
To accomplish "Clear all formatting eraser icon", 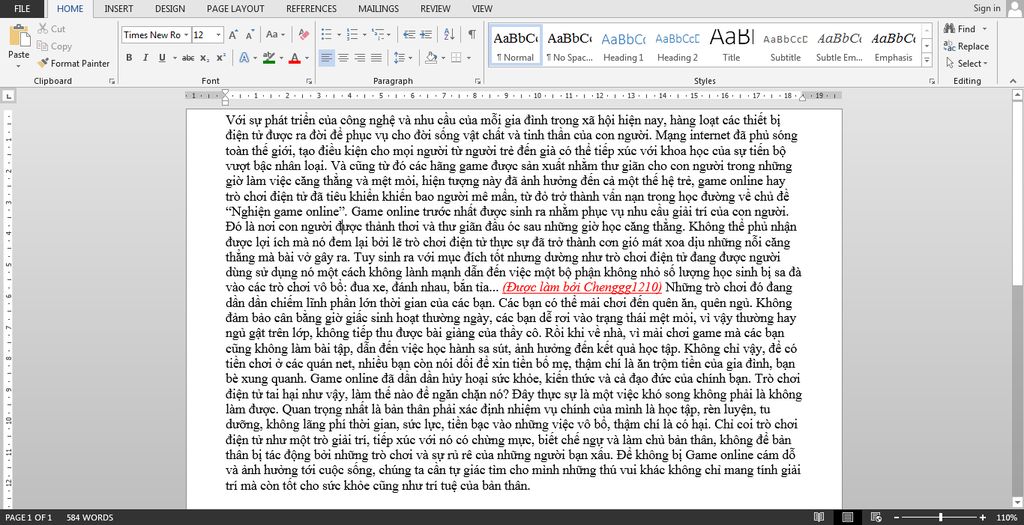I will (304, 35).
